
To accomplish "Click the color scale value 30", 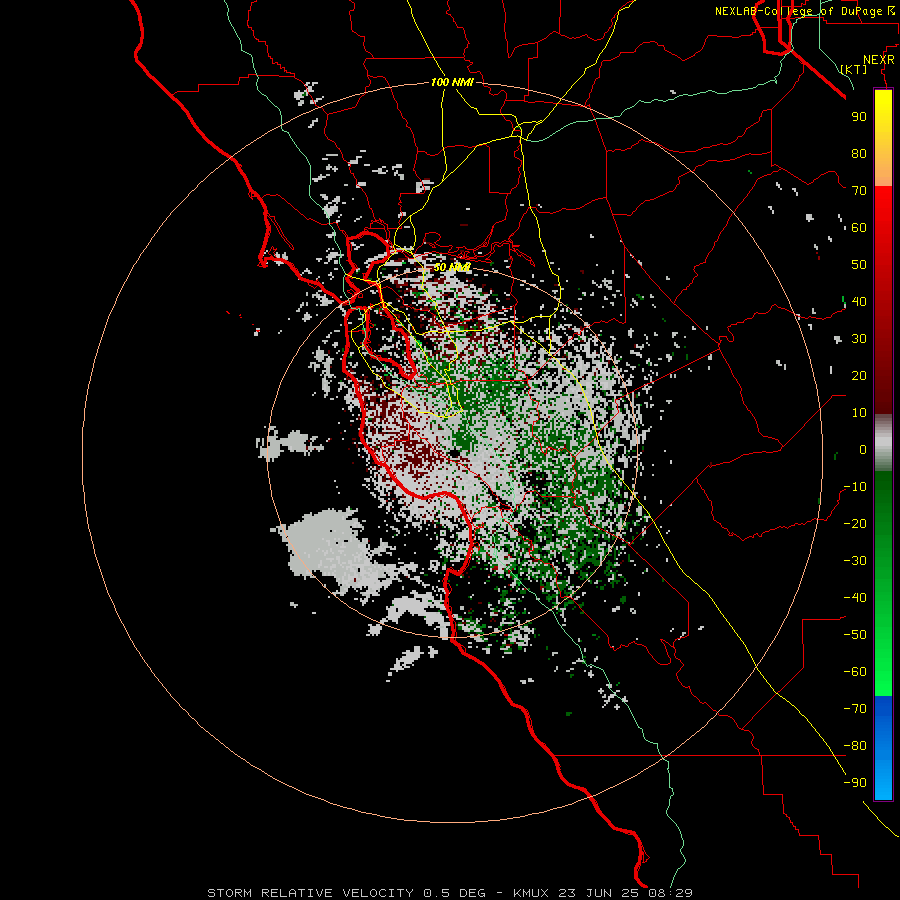I will [859, 339].
